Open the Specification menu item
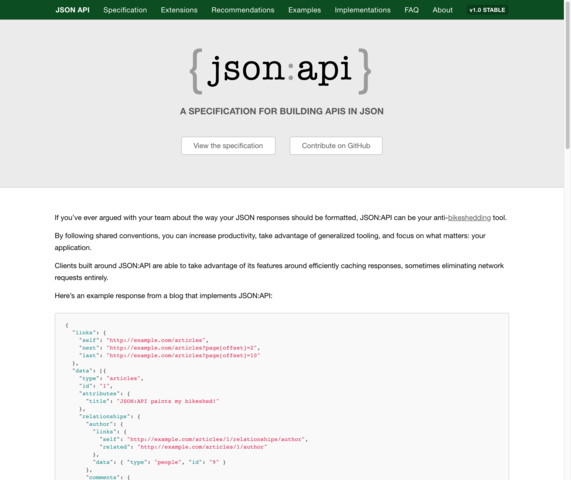 125,10
